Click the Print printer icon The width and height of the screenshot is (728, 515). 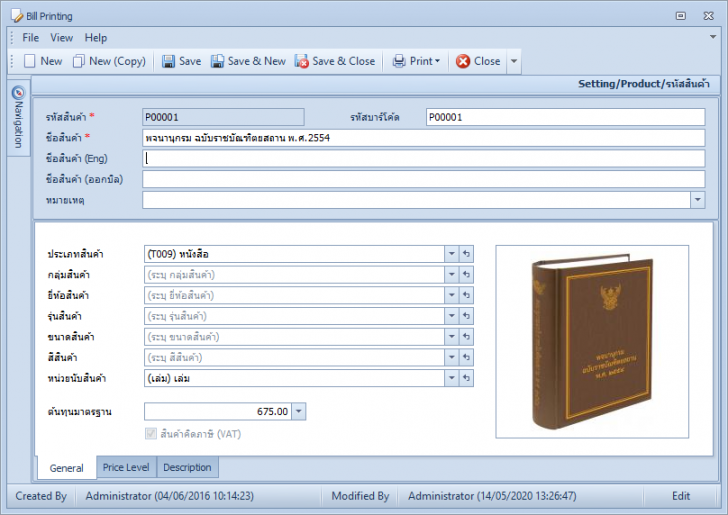399,61
